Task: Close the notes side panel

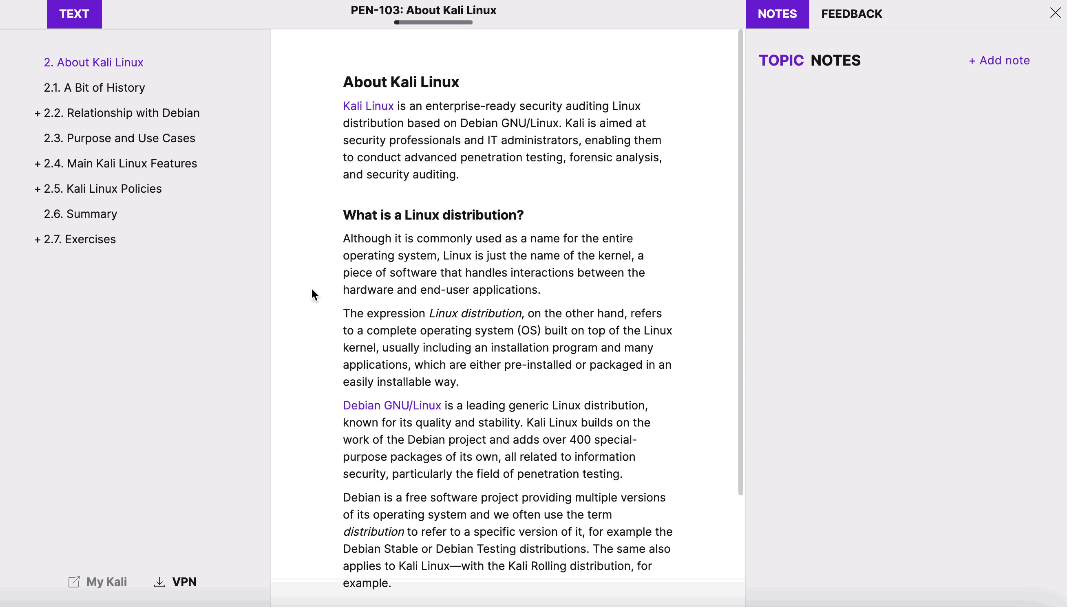Action: coord(1055,13)
